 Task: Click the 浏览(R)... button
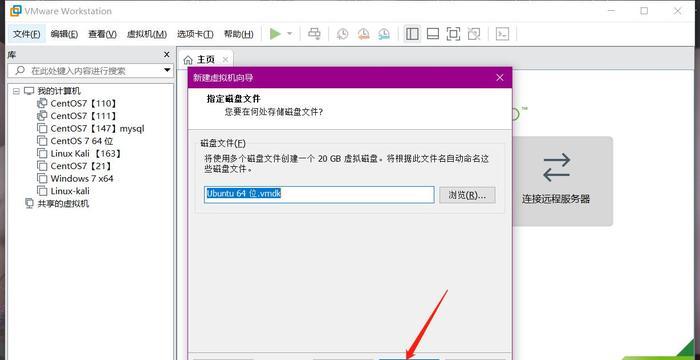pyautogui.click(x=467, y=195)
